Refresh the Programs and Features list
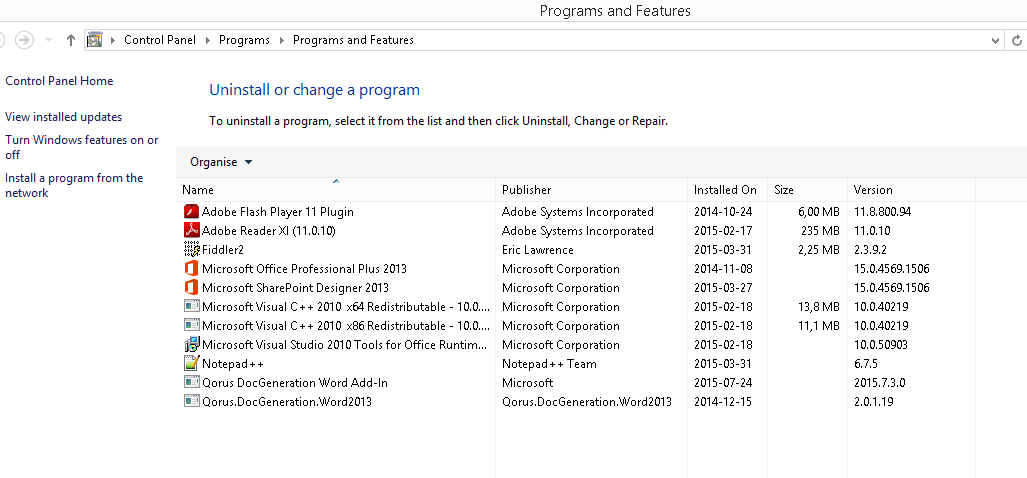Image resolution: width=1027 pixels, height=478 pixels. [x=1017, y=41]
